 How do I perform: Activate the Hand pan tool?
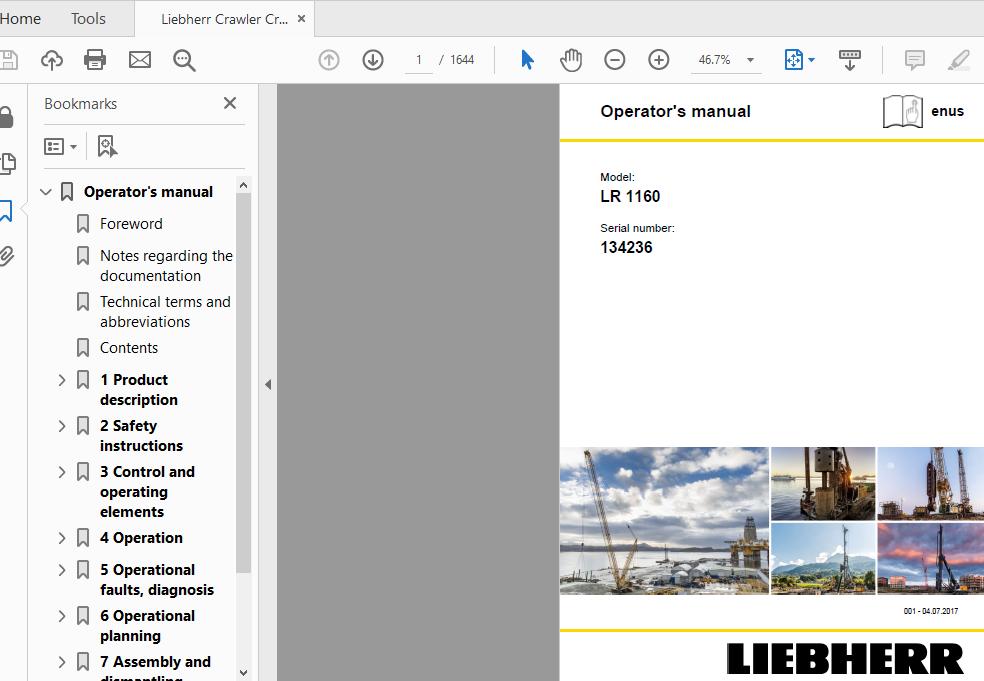[570, 60]
